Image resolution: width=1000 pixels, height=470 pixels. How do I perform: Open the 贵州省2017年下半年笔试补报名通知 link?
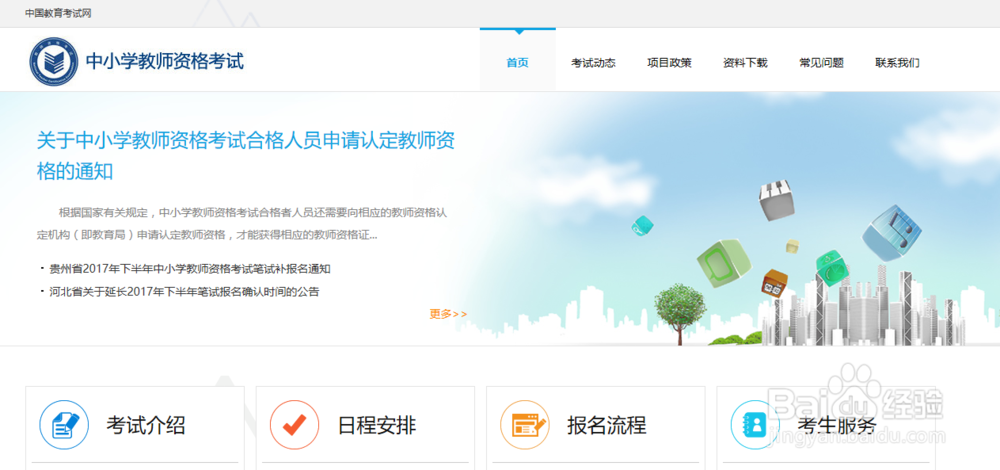pyautogui.click(x=190, y=269)
